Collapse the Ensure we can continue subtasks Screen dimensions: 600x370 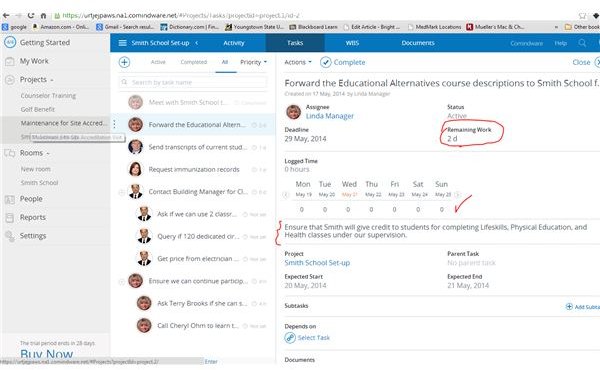click(122, 282)
